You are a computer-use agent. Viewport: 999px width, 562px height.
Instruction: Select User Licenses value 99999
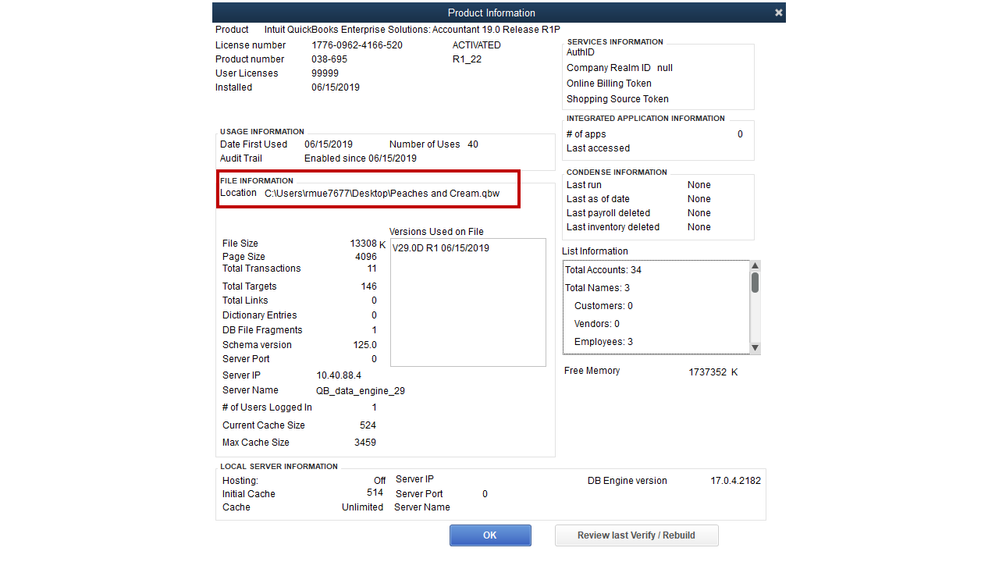tap(325, 73)
